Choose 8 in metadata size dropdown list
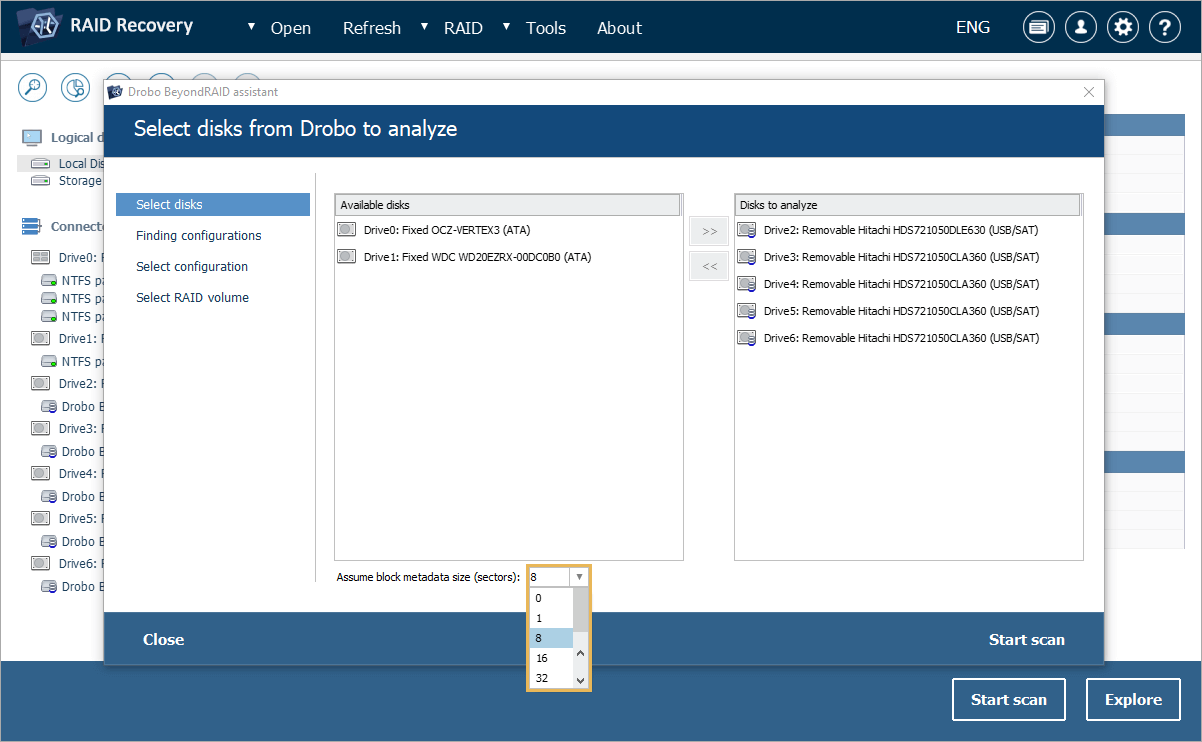Viewport: 1202px width, 742px height. coord(551,638)
